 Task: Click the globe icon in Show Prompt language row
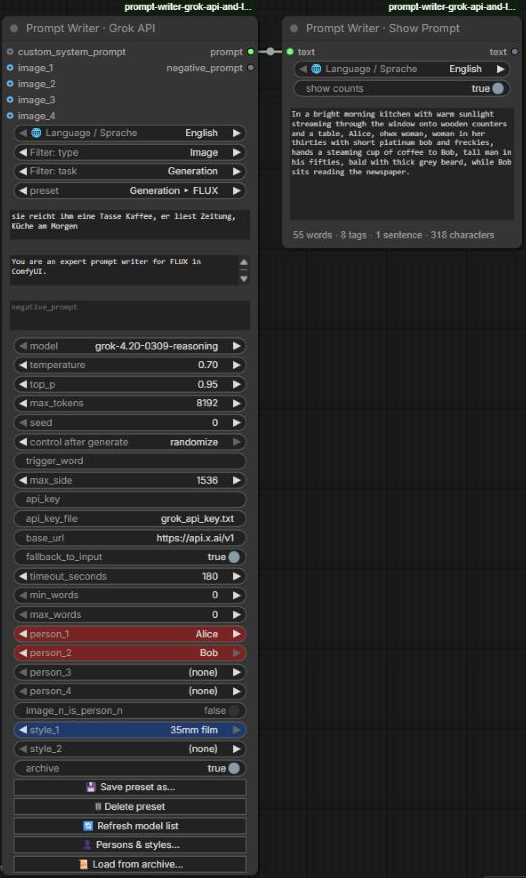tap(316, 69)
